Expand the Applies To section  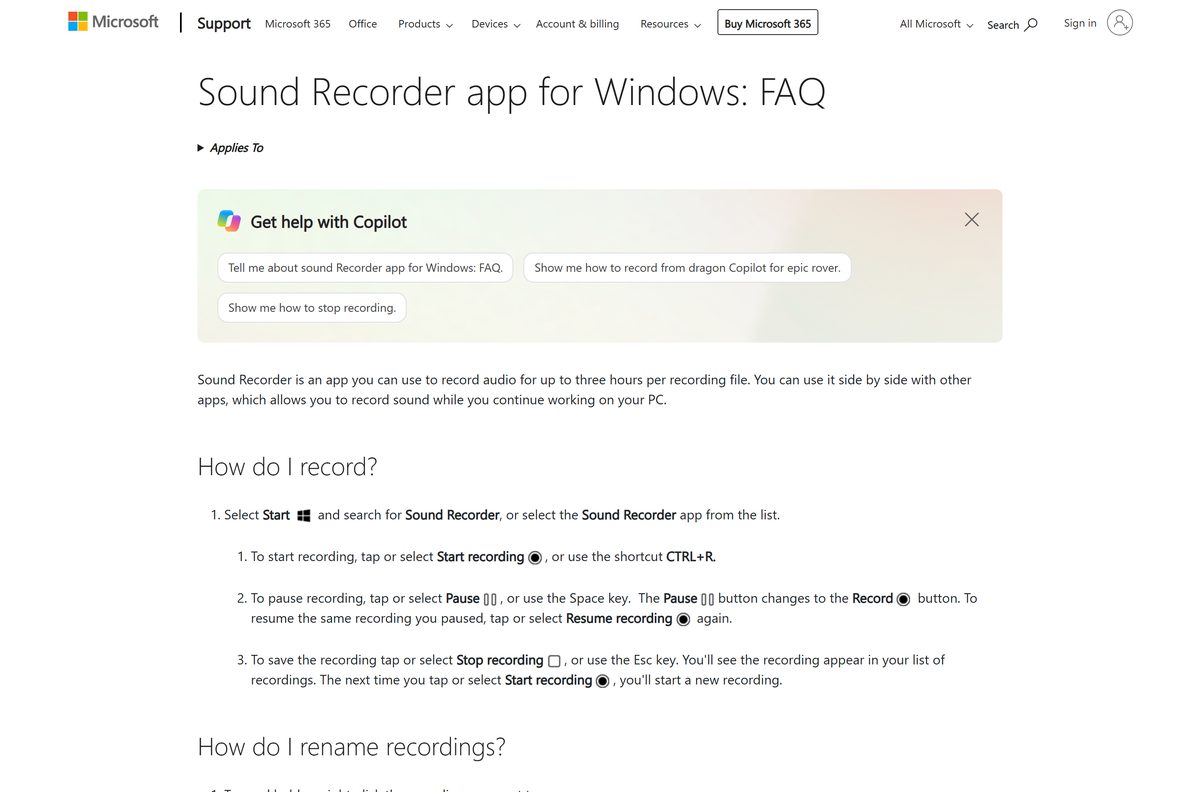point(231,148)
